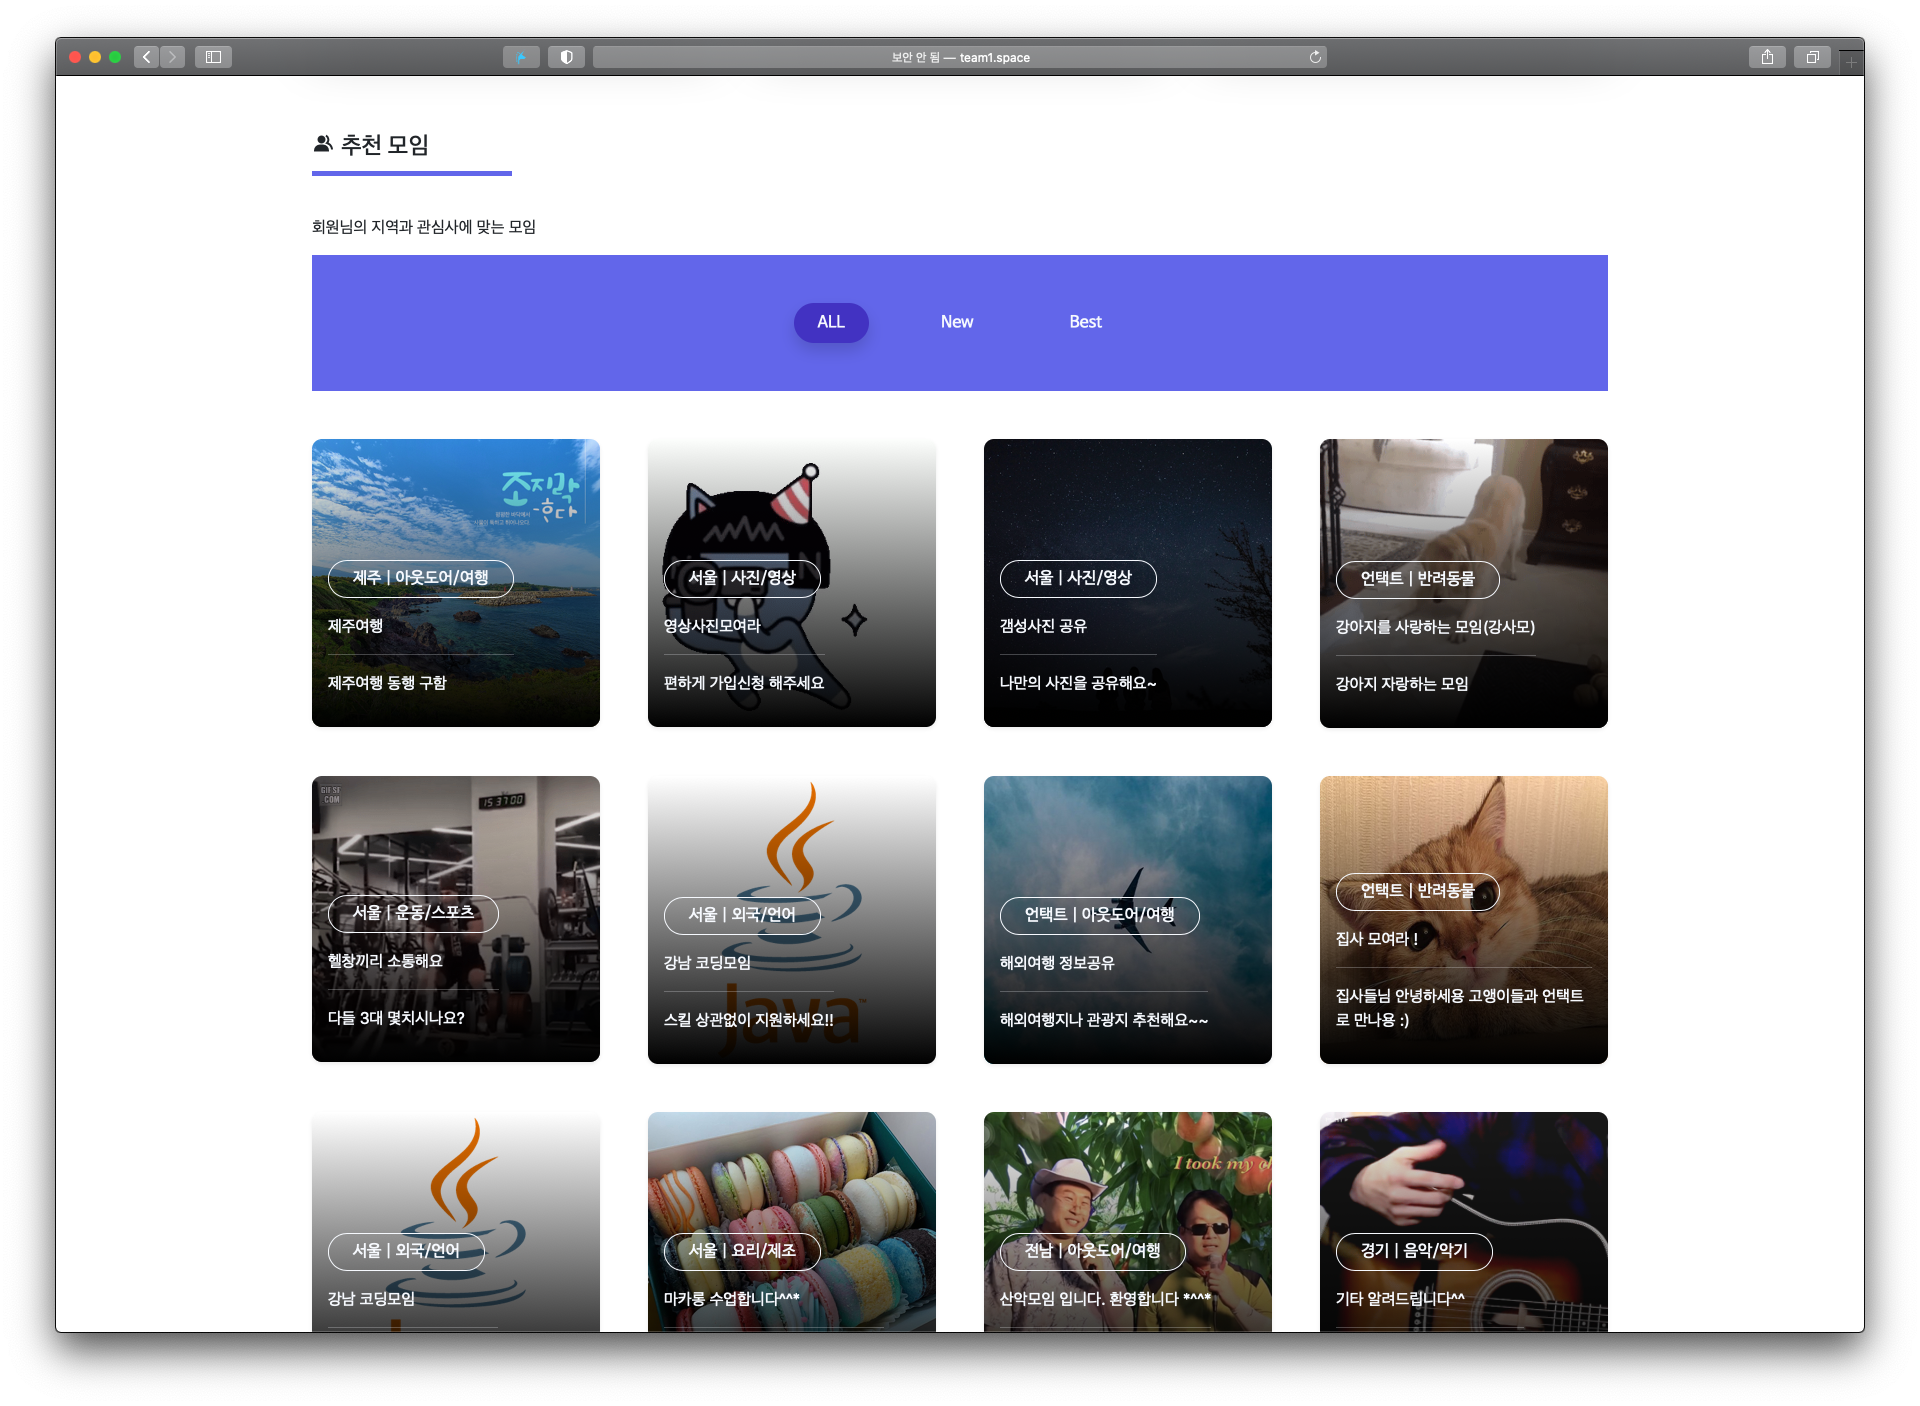Open the 헬창끼리 소통해요 group card
The height and width of the screenshot is (1406, 1920).
[456, 919]
